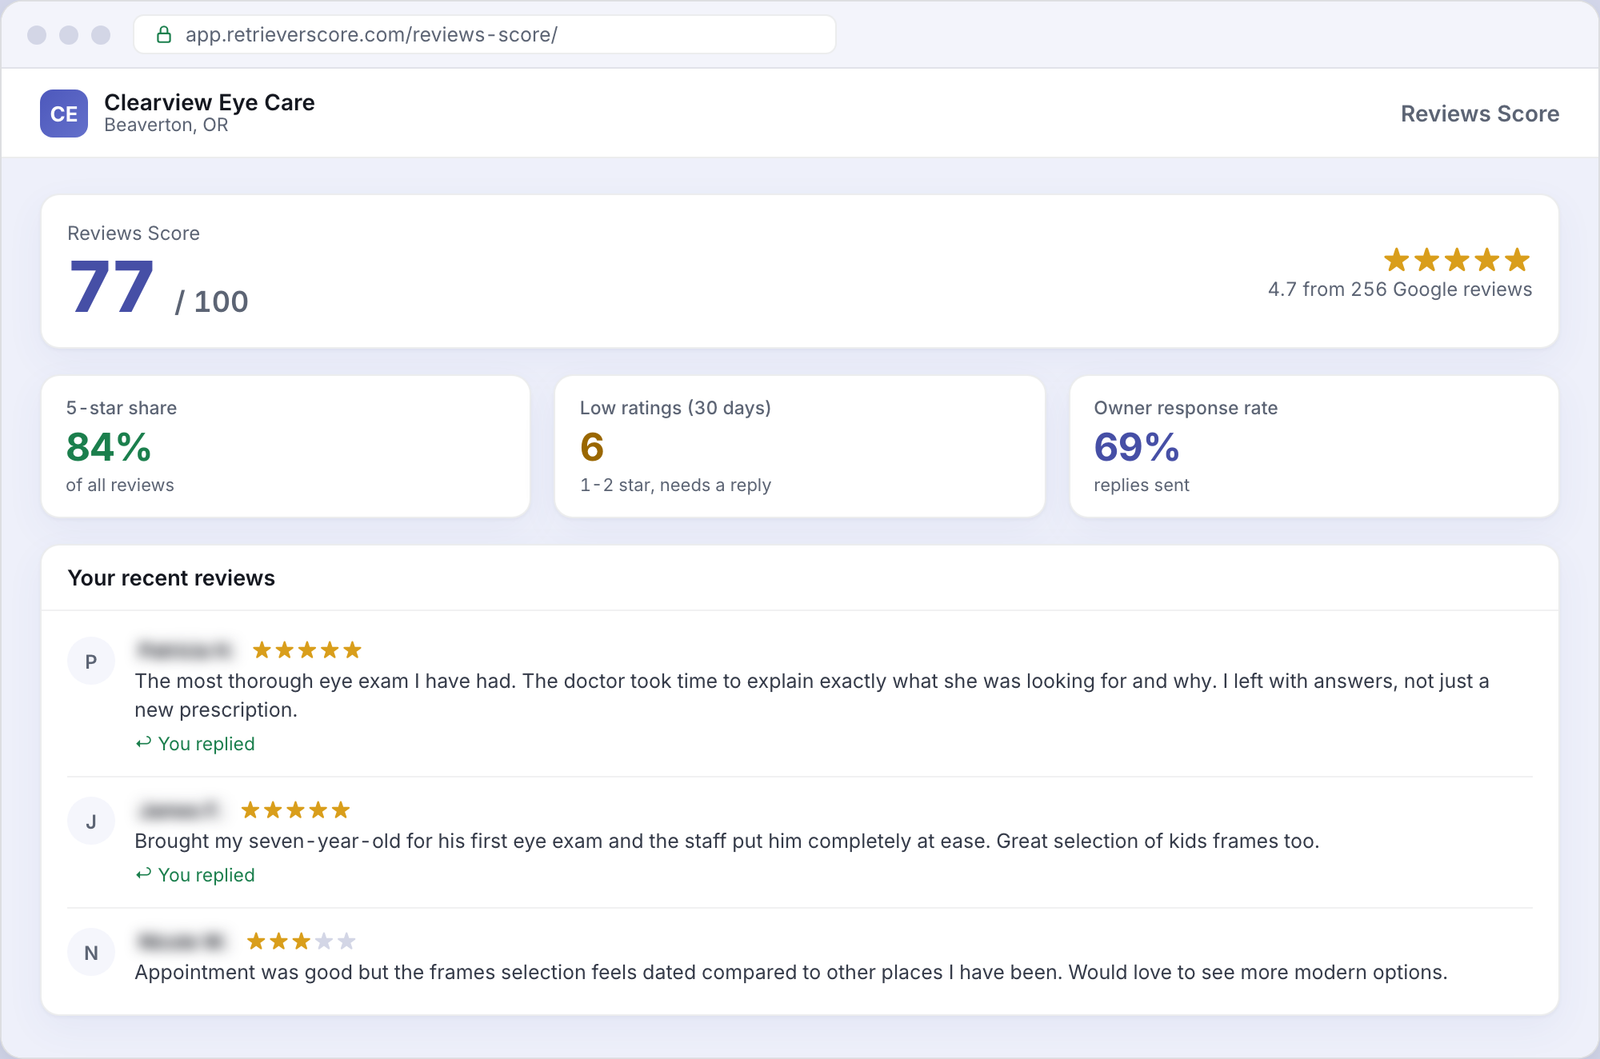
Task: Click reply arrow icon under kids frames review
Action: tap(143, 874)
